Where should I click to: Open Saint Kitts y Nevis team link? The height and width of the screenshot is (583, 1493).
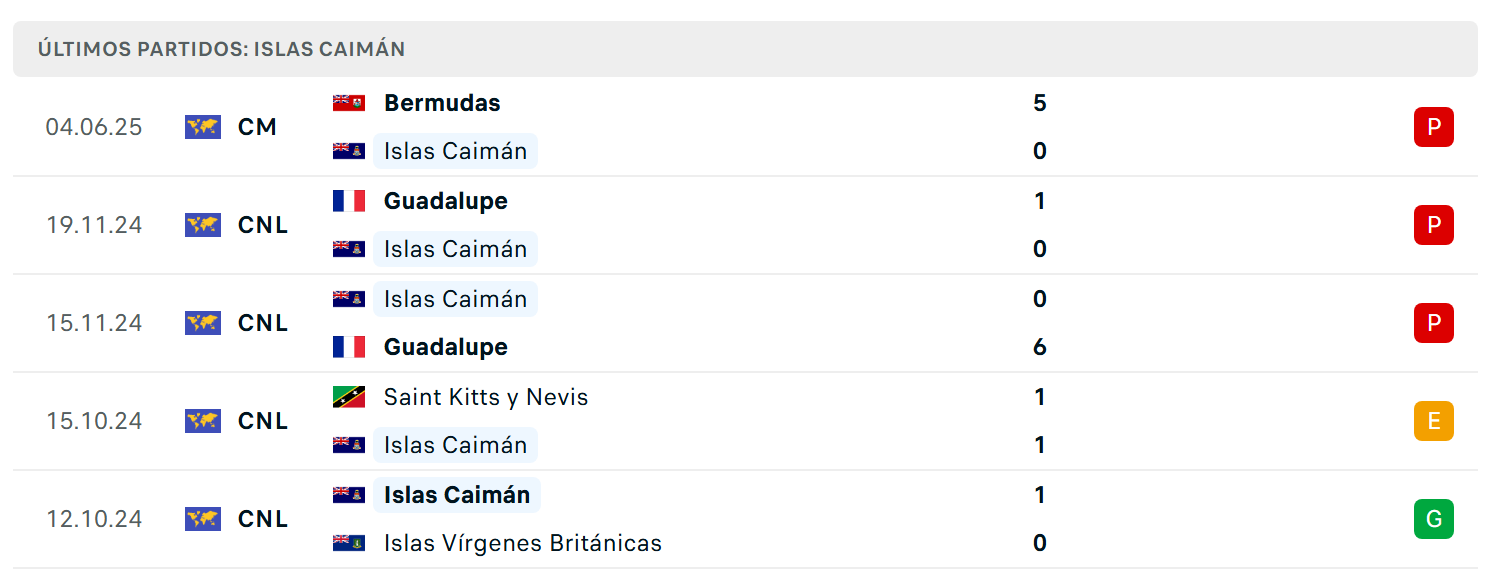[x=486, y=397]
